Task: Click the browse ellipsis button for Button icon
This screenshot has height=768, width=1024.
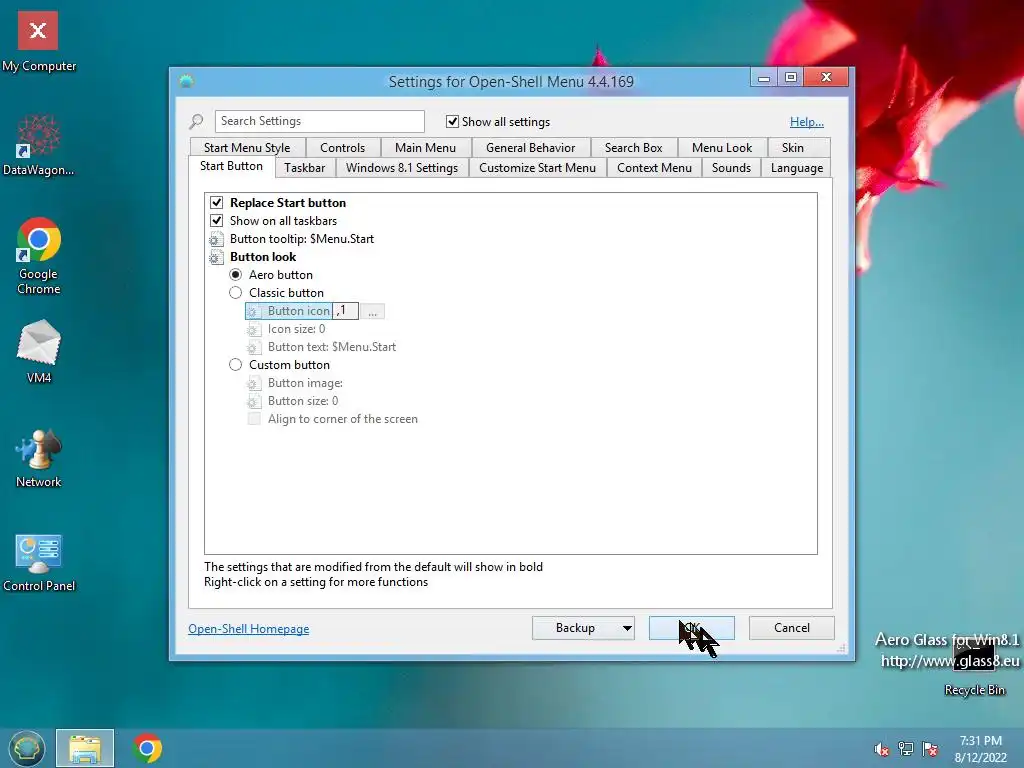Action: pos(372,312)
